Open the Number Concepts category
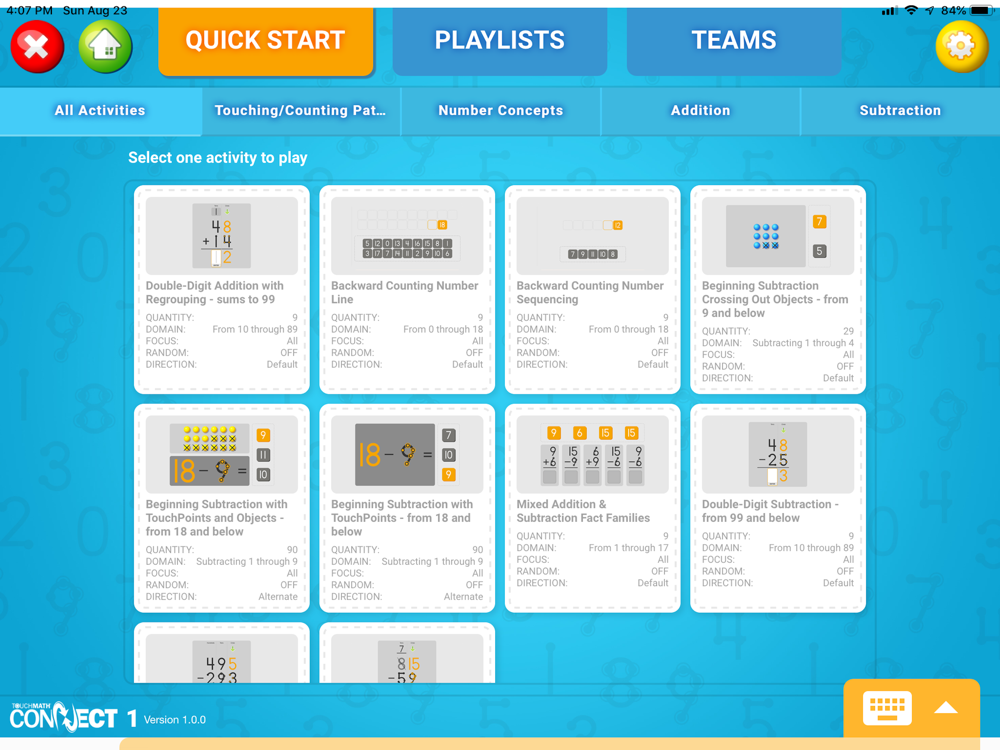This screenshot has height=750, width=1000. coord(501,110)
